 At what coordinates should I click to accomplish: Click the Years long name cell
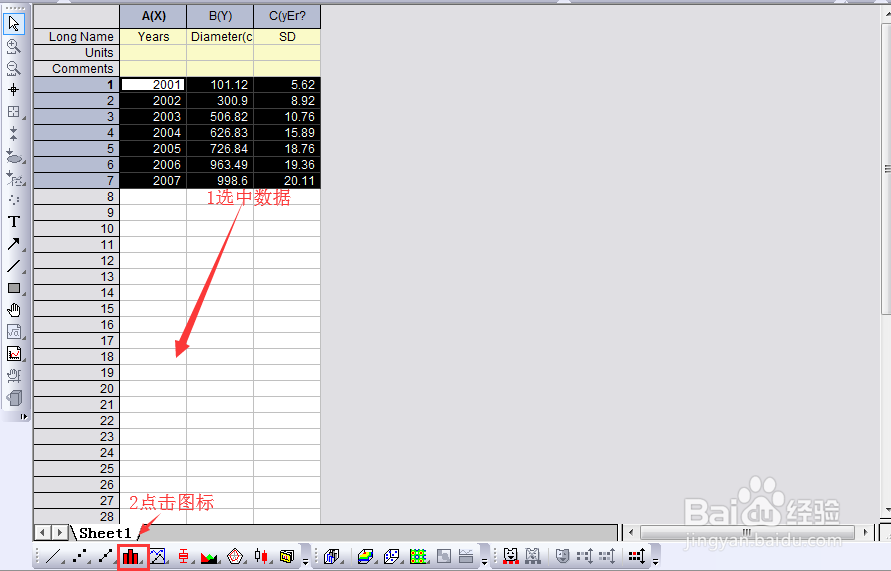(x=153, y=37)
